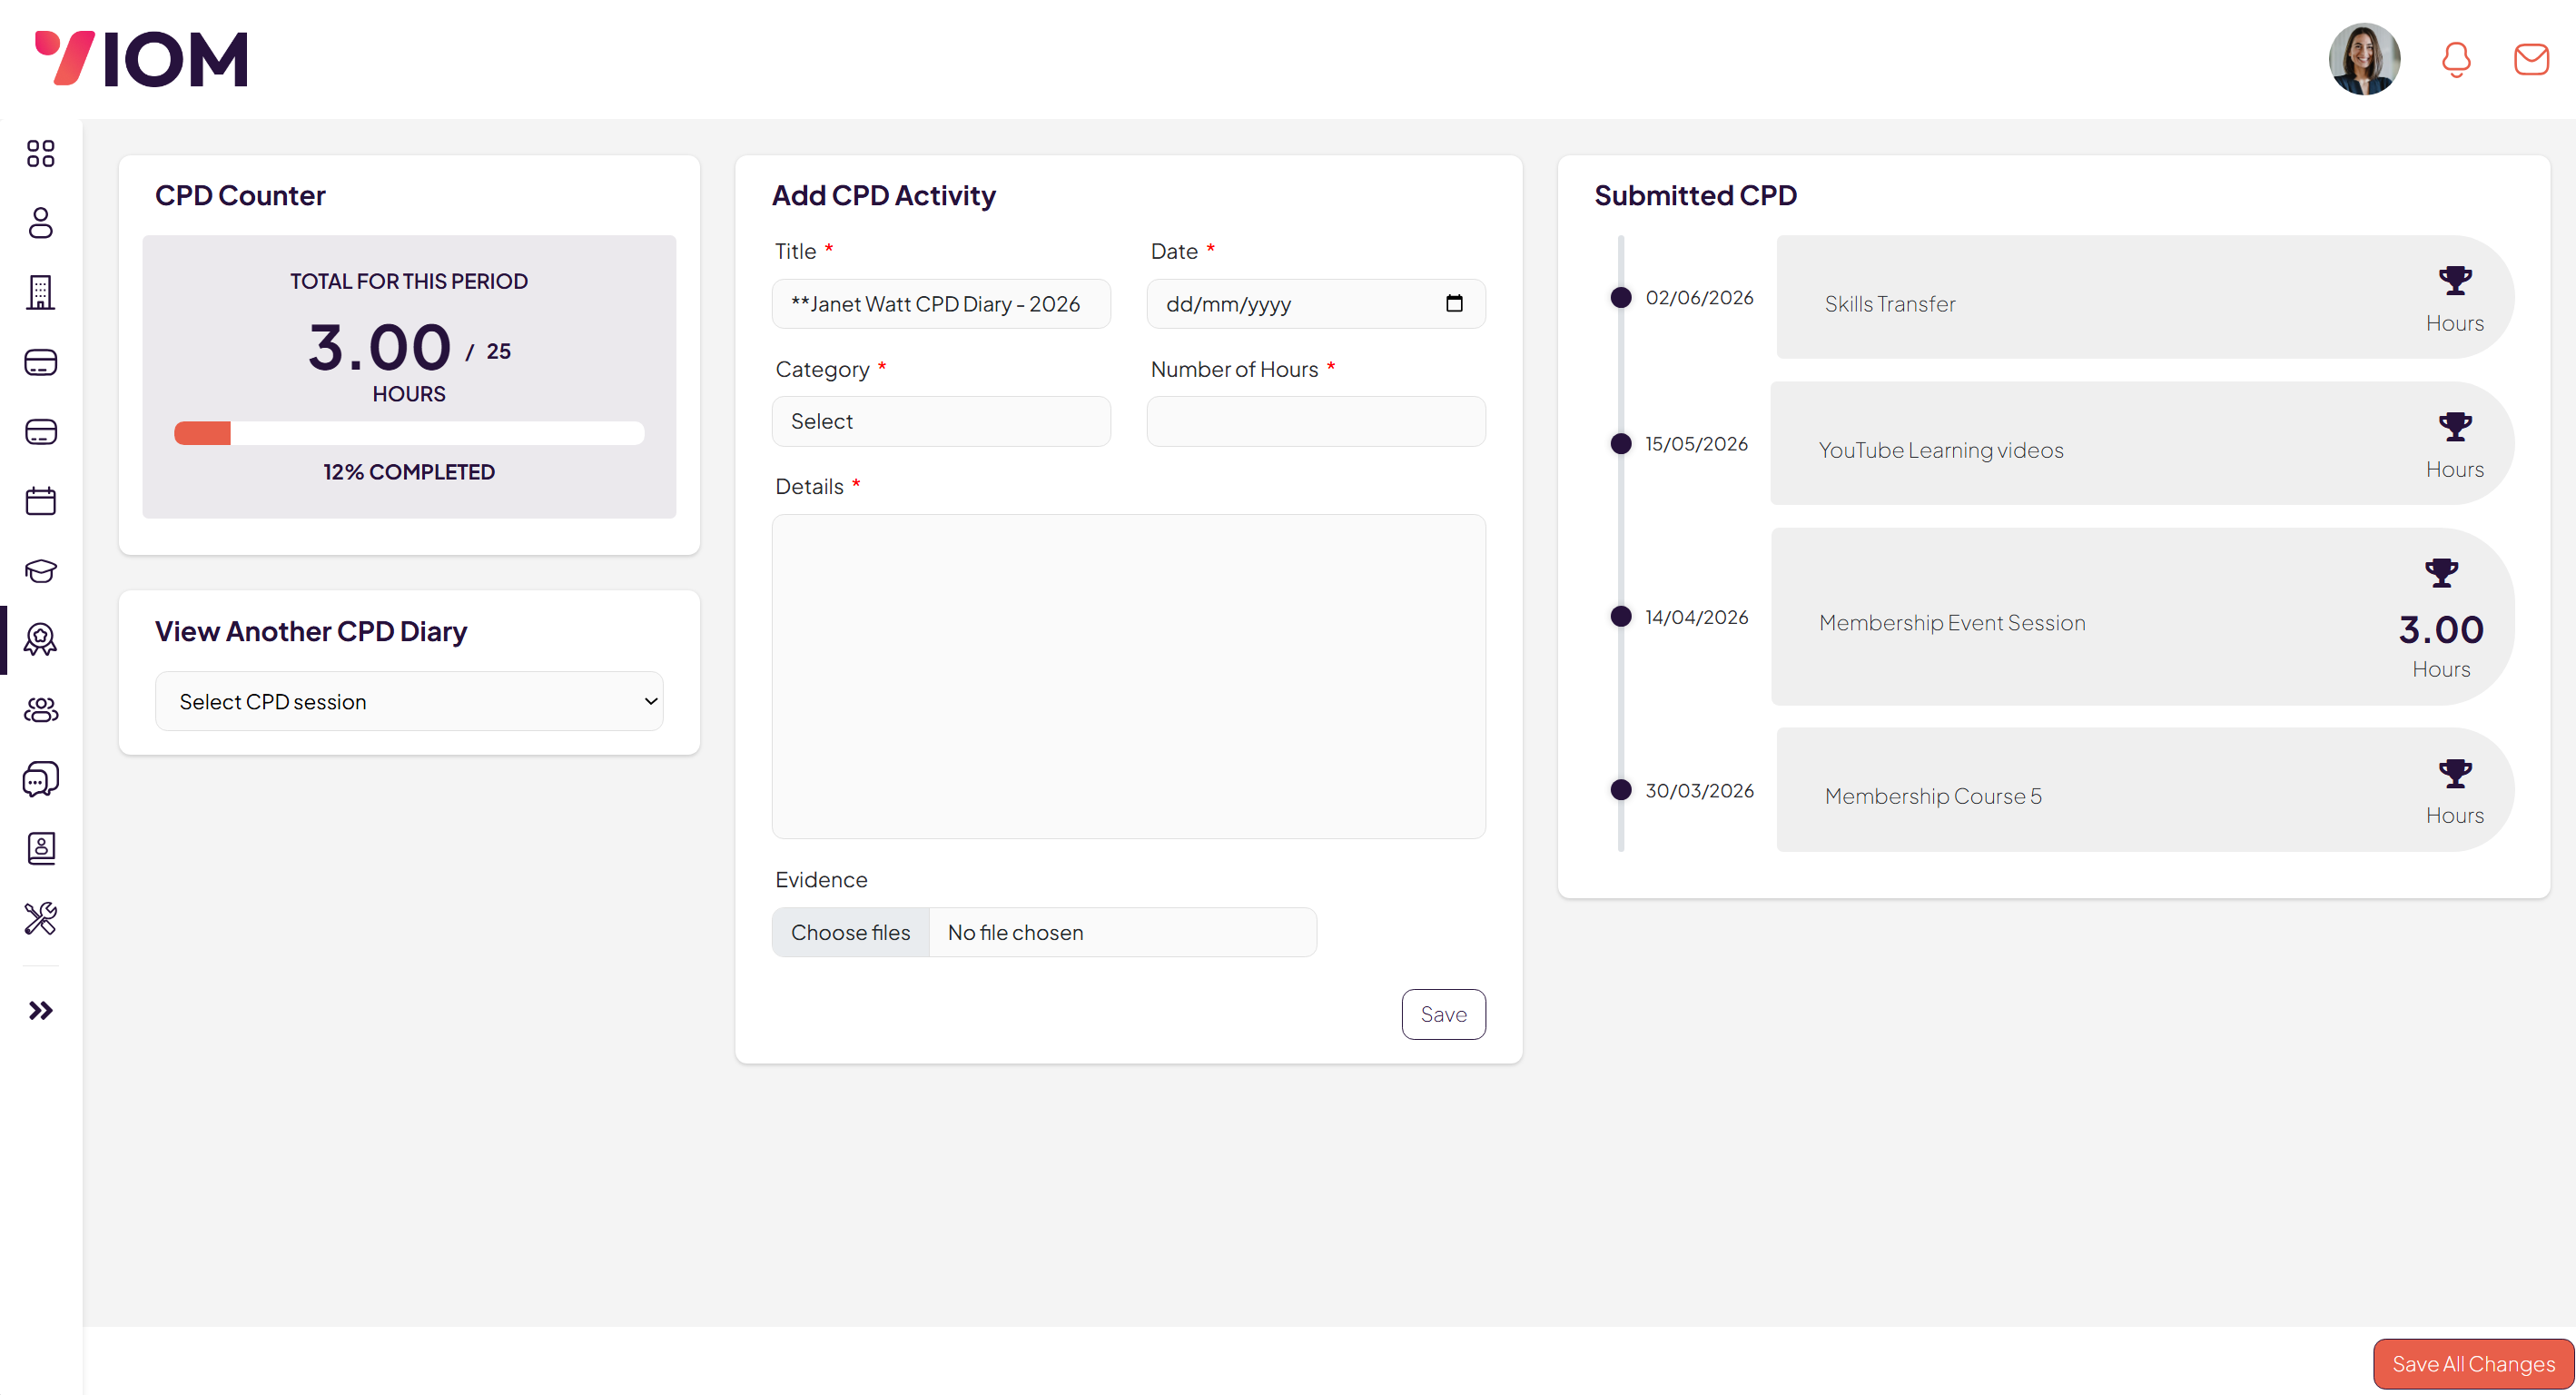Click the No file chosen text
Image resolution: width=2576 pixels, height=1395 pixels.
point(1015,933)
